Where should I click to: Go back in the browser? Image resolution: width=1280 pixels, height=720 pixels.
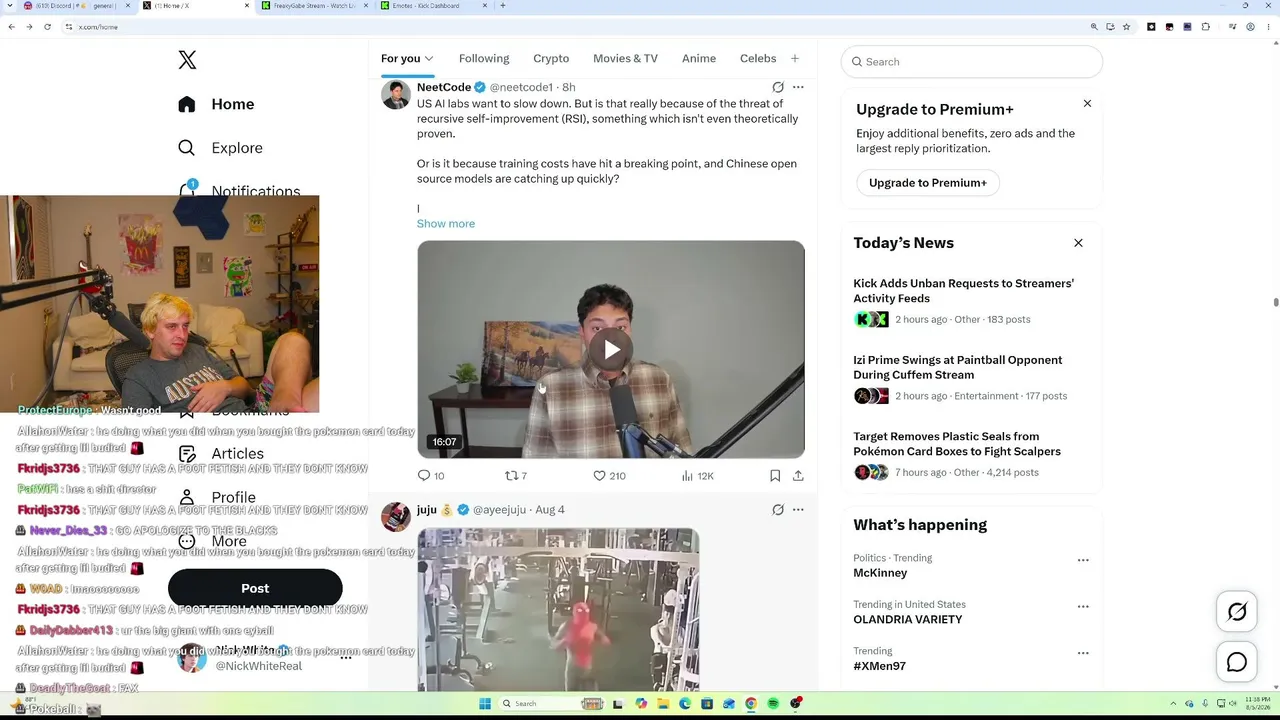11,27
